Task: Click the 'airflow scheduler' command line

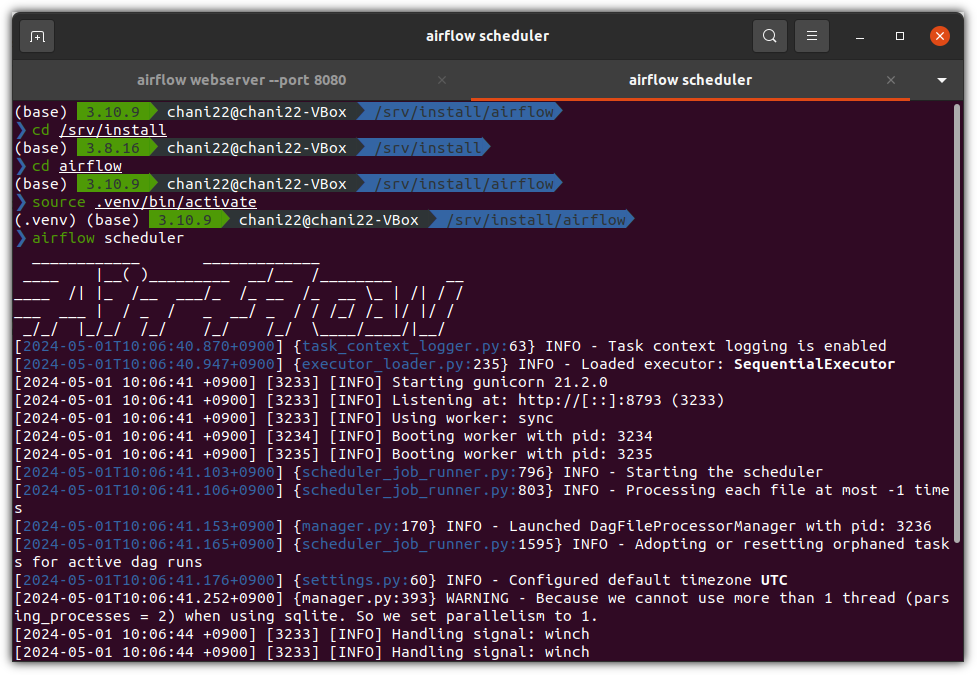Action: pos(108,238)
